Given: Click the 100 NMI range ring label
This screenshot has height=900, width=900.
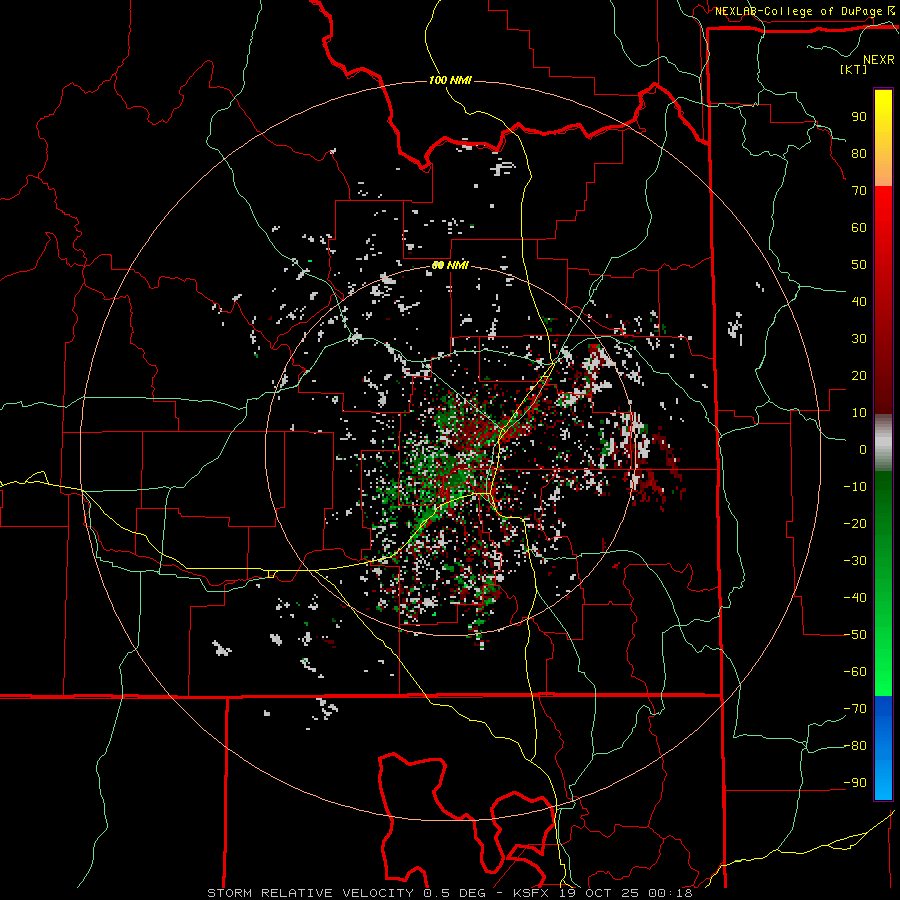Looking at the screenshot, I should click(x=450, y=80).
